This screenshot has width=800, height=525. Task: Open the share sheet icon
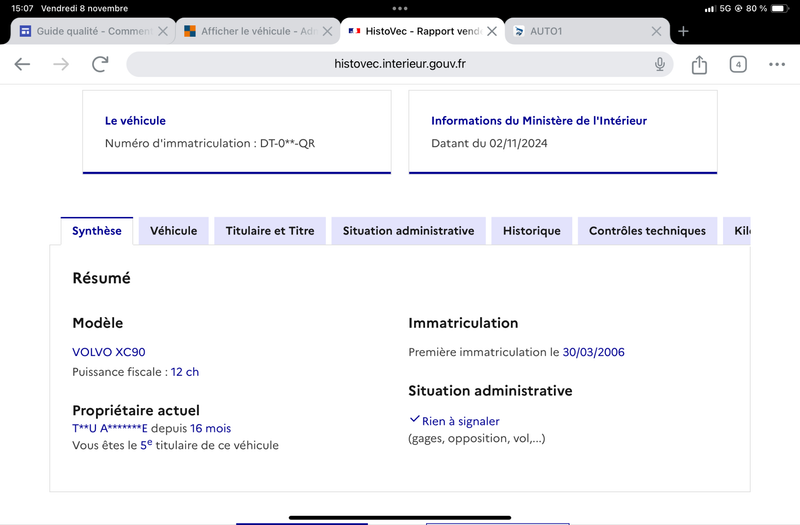699,64
